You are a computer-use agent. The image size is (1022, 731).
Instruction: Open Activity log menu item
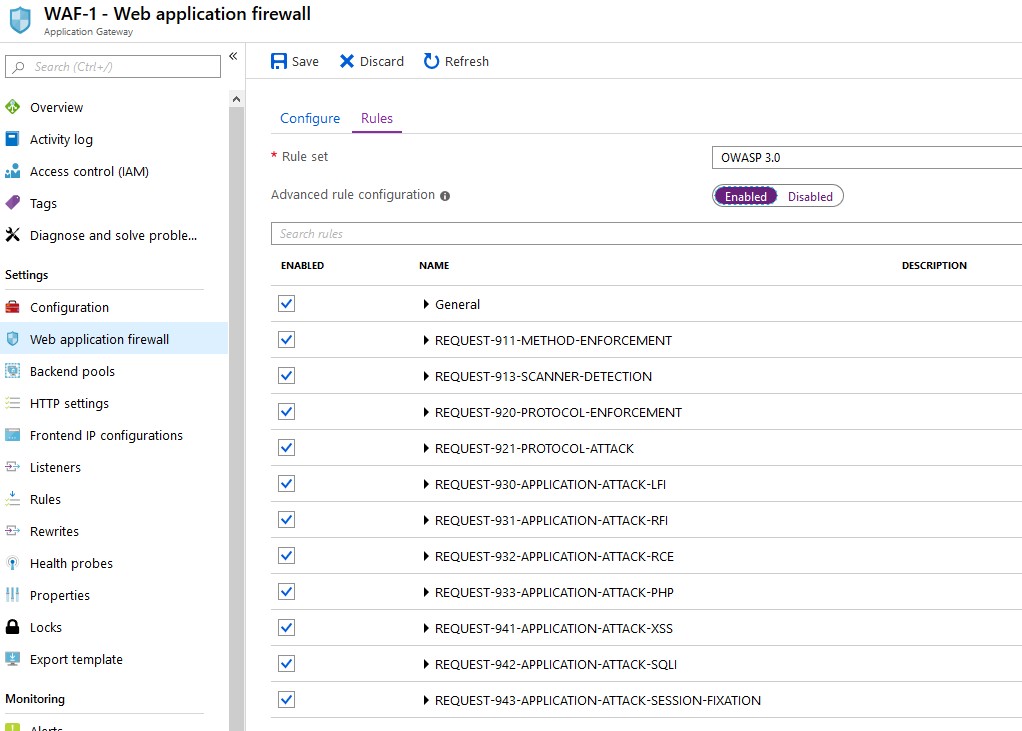[61, 139]
